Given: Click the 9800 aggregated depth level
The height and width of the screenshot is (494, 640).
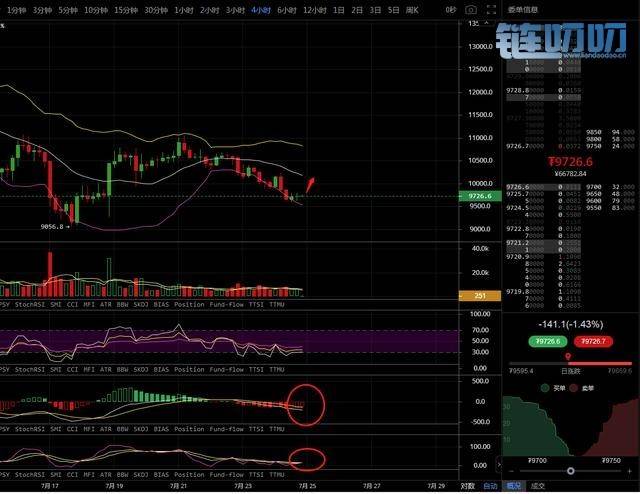Looking at the screenshot, I should tap(610, 139).
